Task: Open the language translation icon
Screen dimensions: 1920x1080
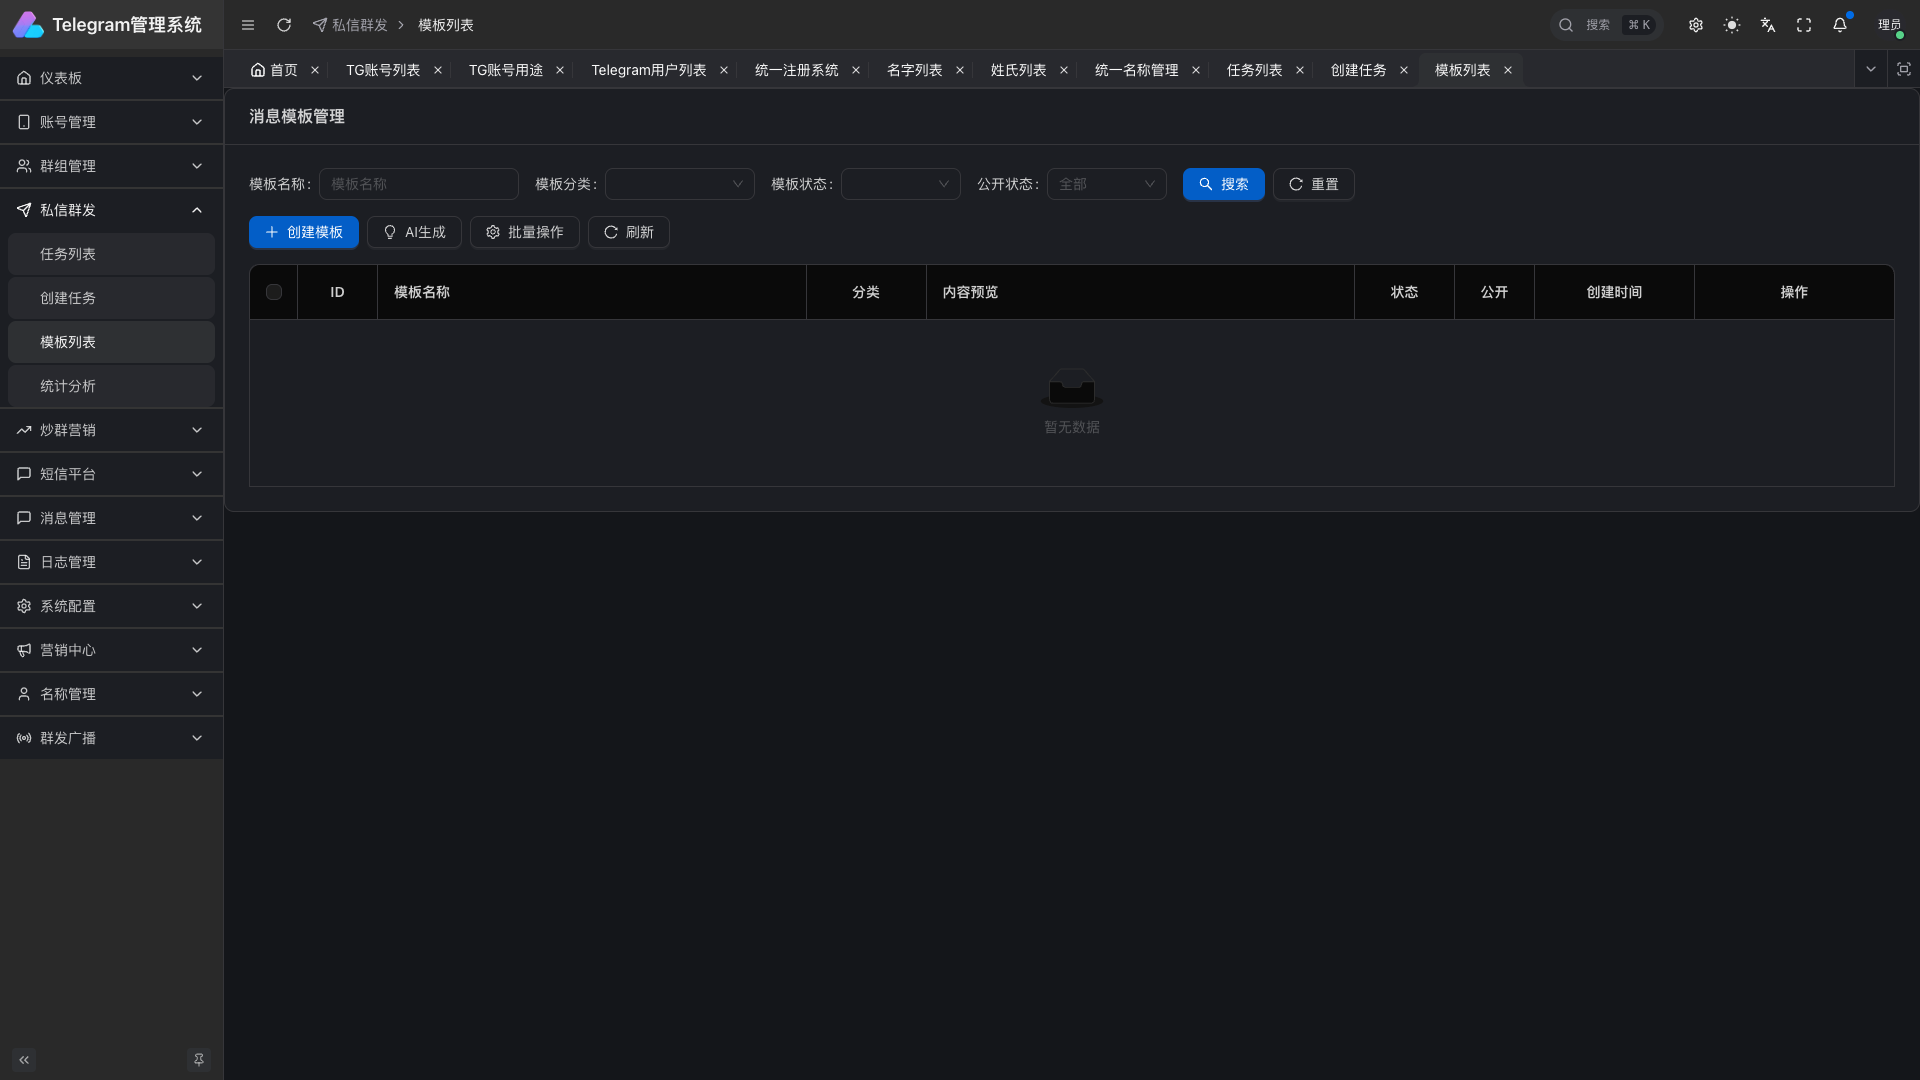Action: 1768,25
